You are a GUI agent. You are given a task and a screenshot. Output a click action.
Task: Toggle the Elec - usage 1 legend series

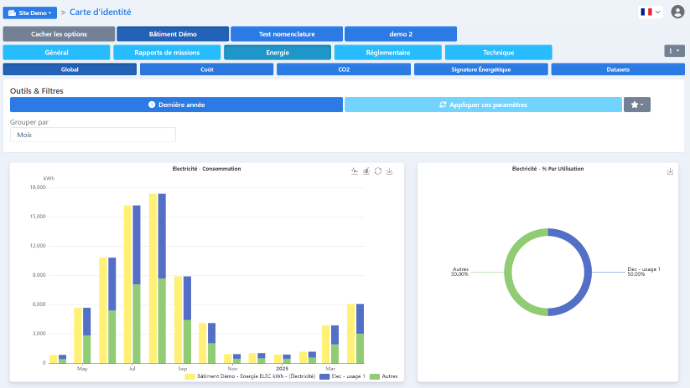[342, 377]
